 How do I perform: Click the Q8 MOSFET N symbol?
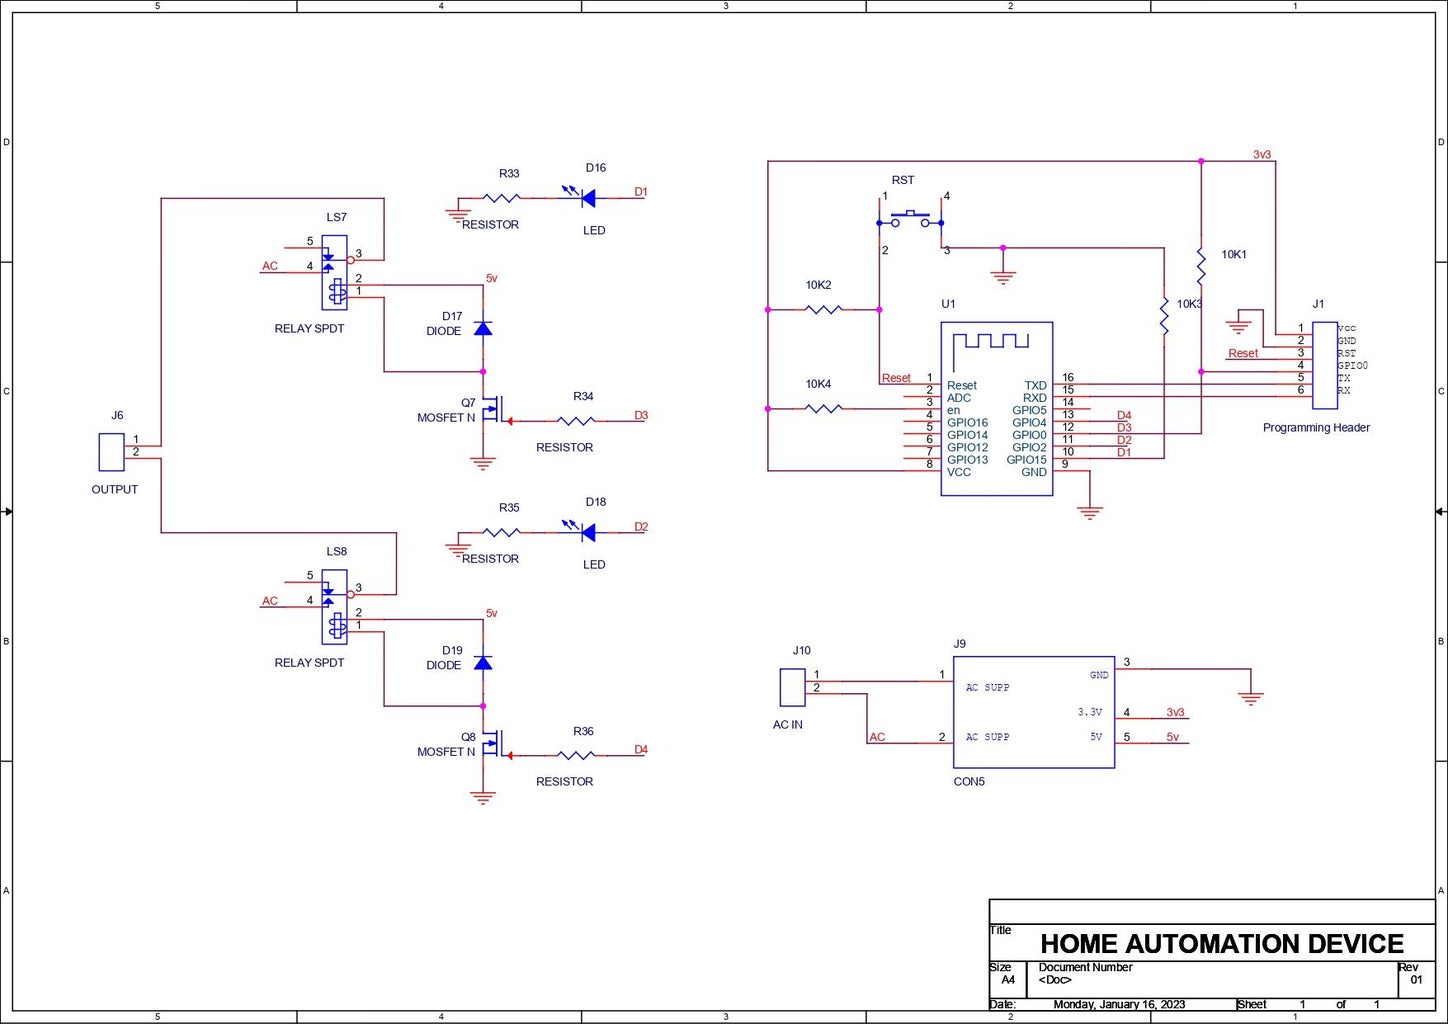click(493, 744)
